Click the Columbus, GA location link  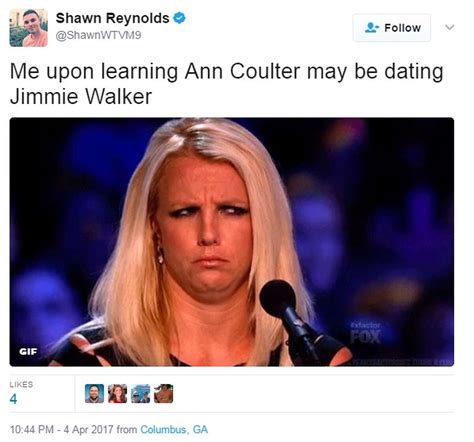174,429
